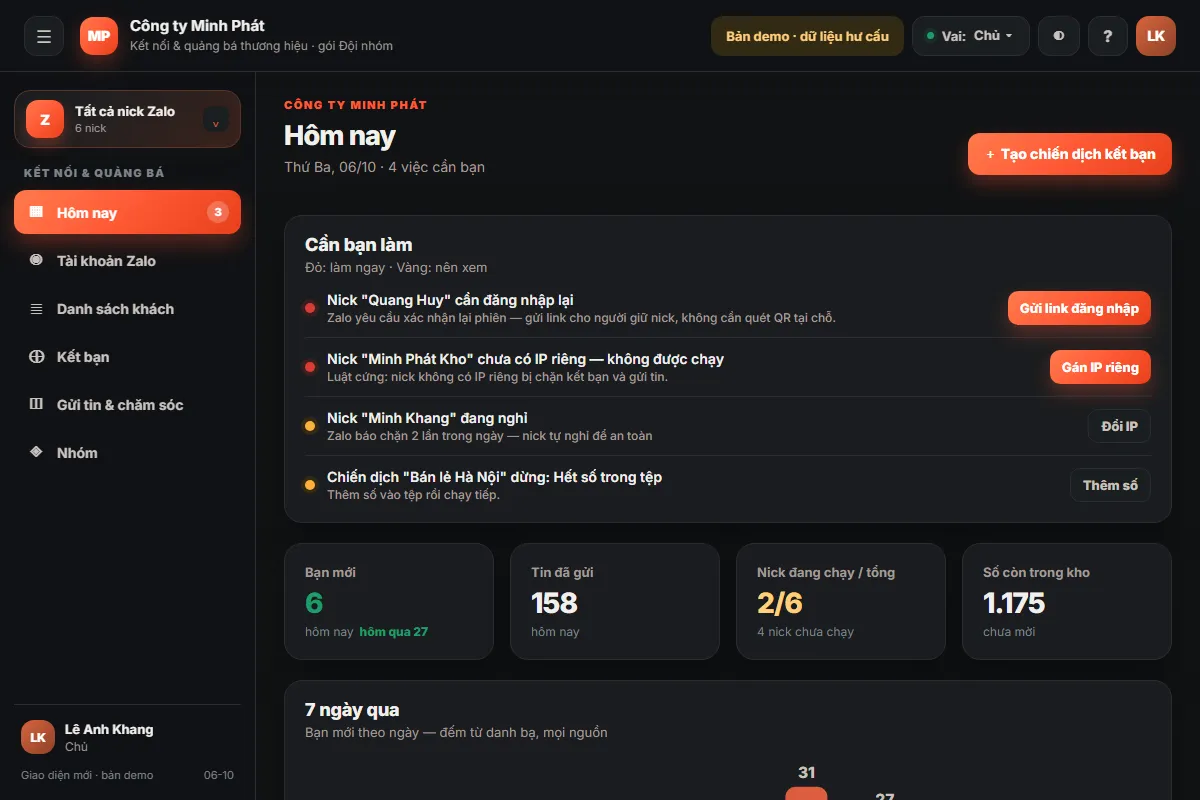Click the Danh sách khách list icon
This screenshot has height=800, width=1200.
tap(37, 308)
